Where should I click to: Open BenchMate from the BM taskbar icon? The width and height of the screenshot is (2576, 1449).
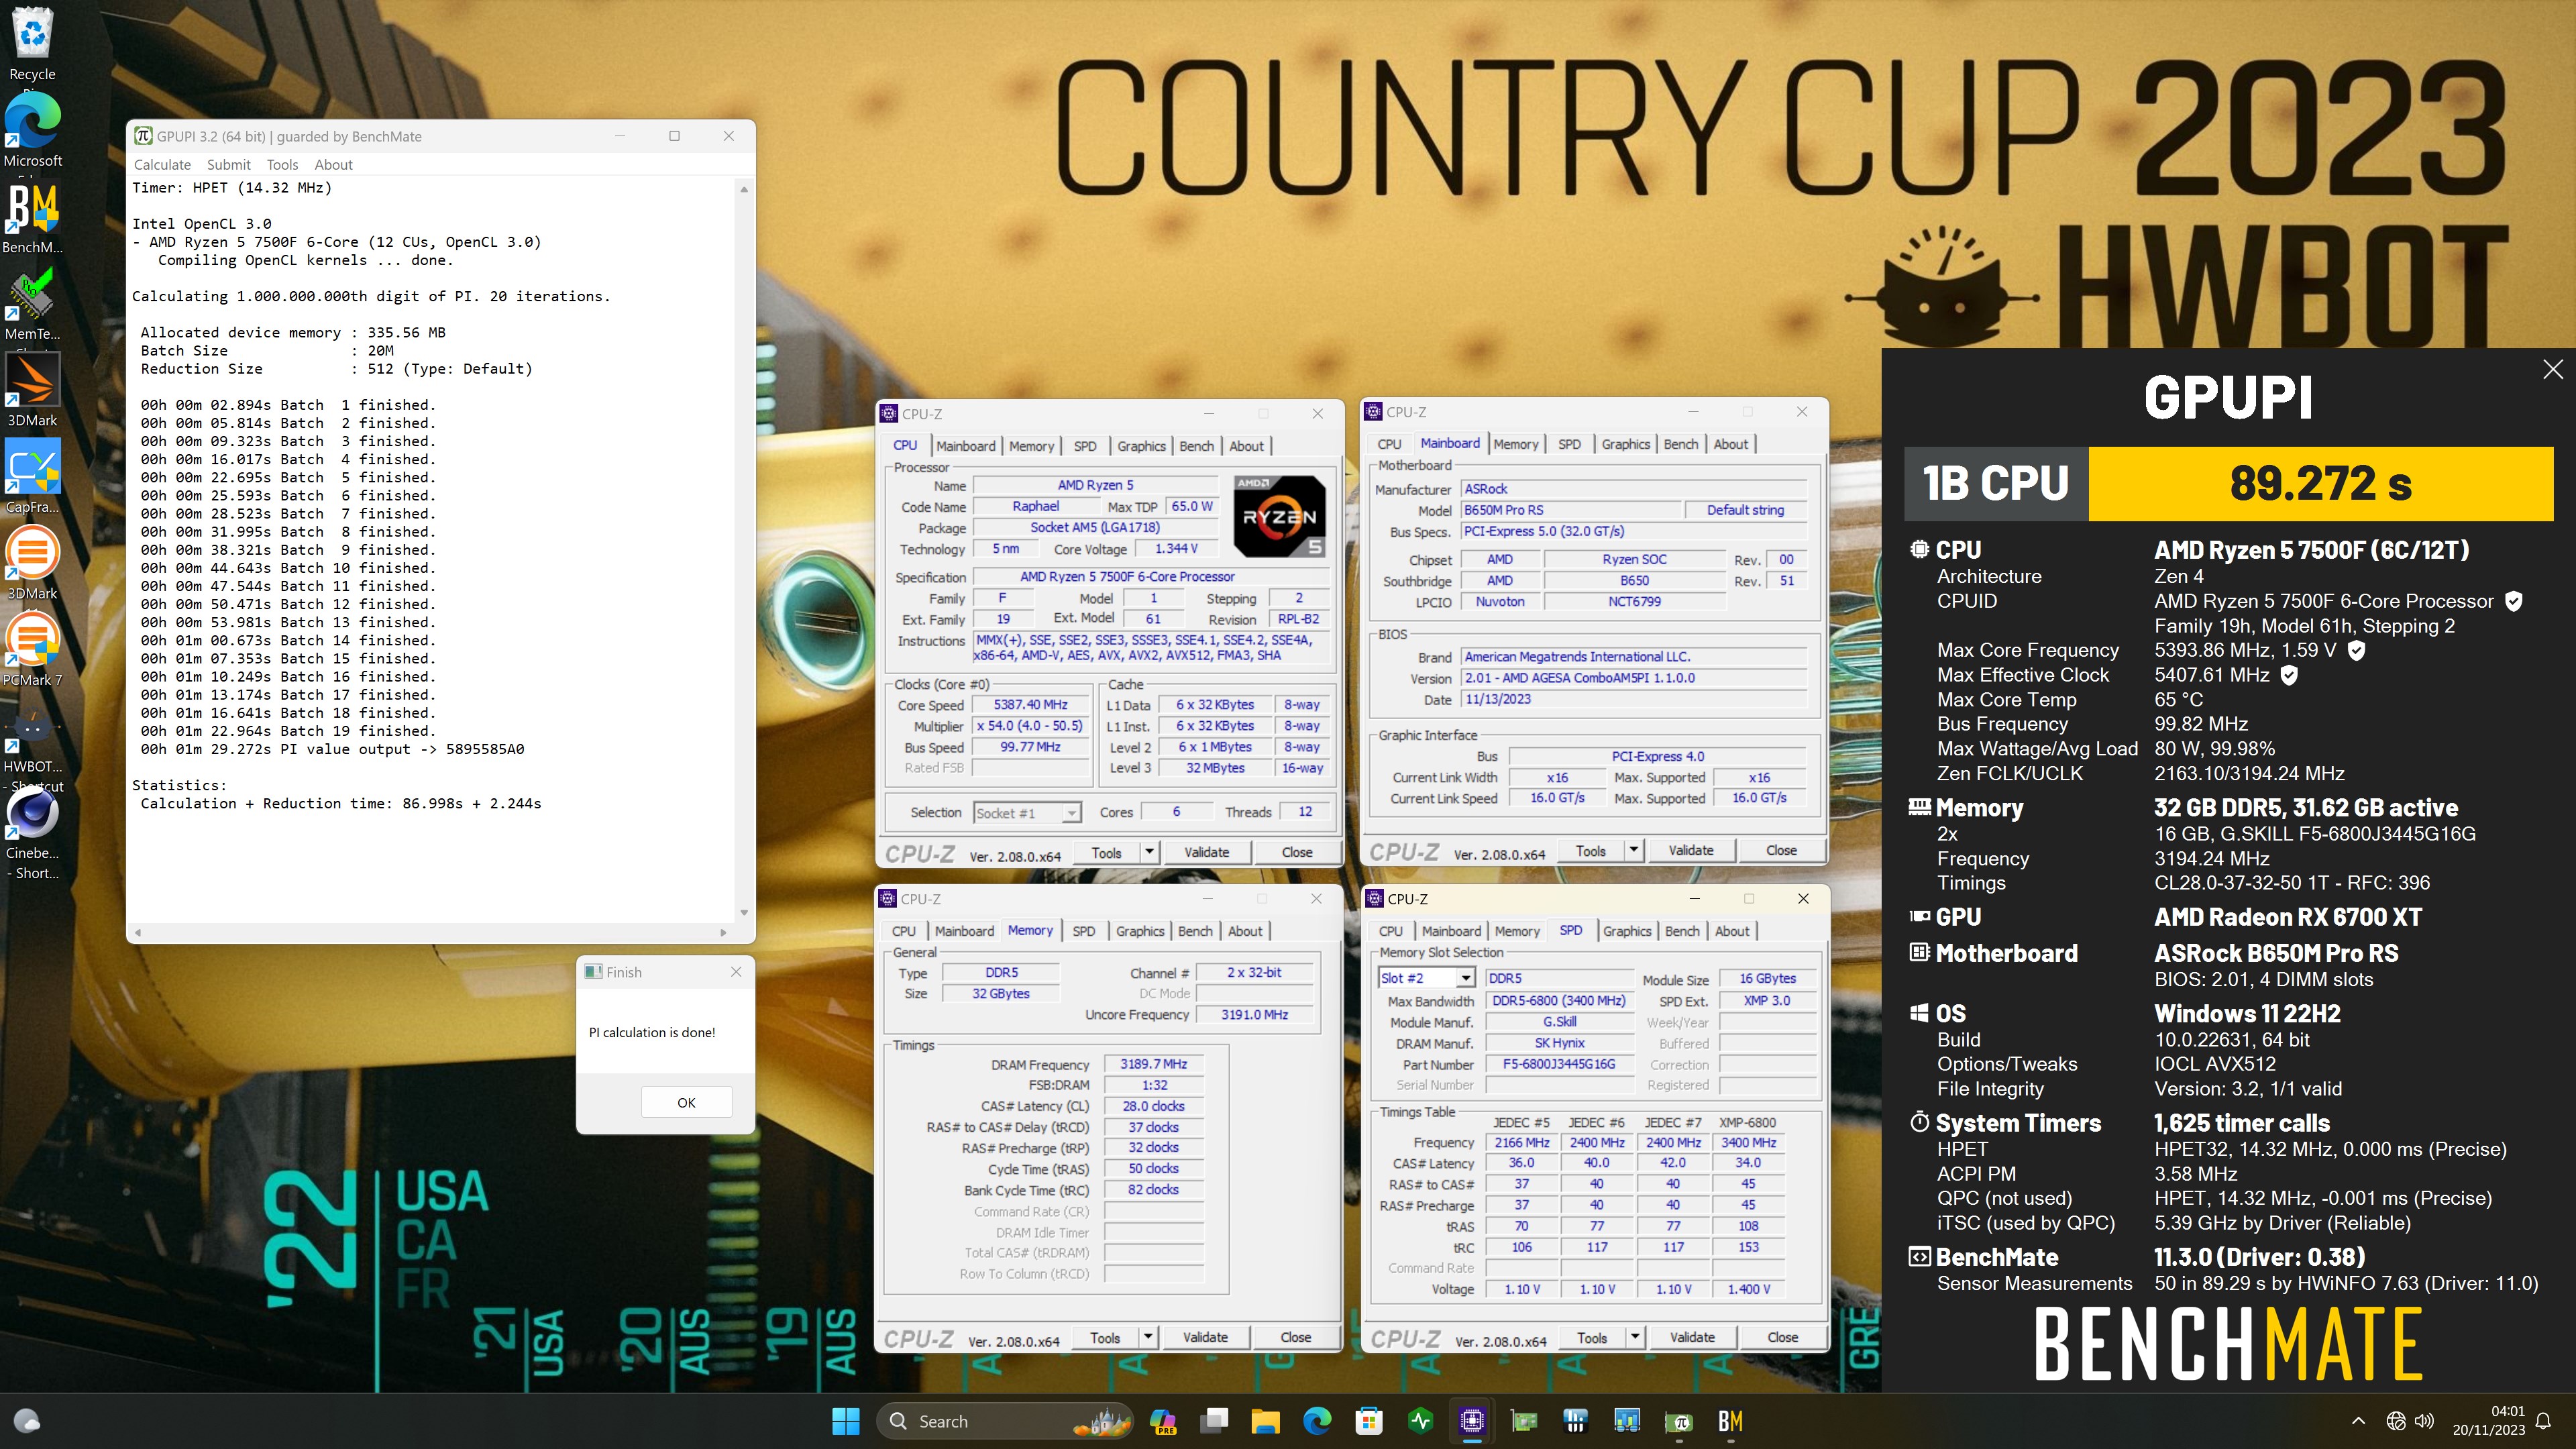pos(1730,1421)
